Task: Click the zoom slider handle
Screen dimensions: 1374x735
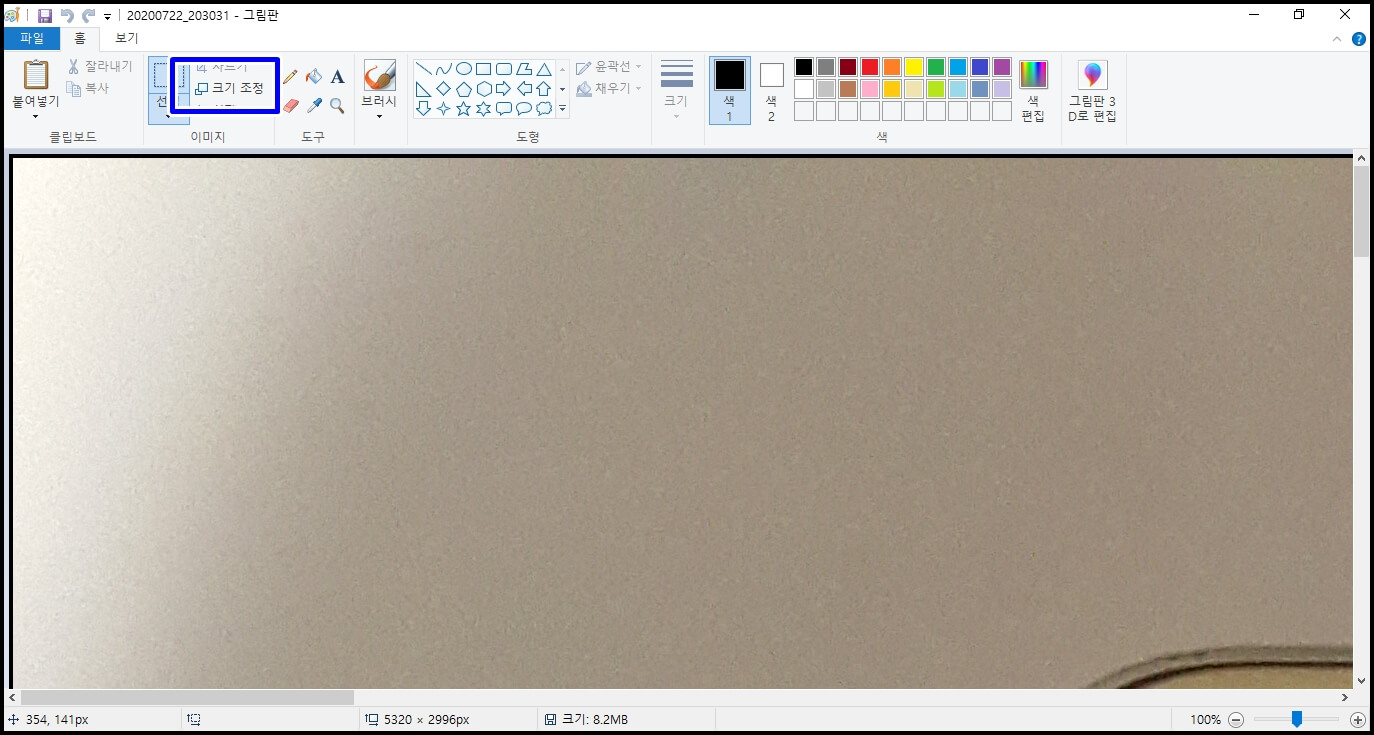Action: (1296, 719)
